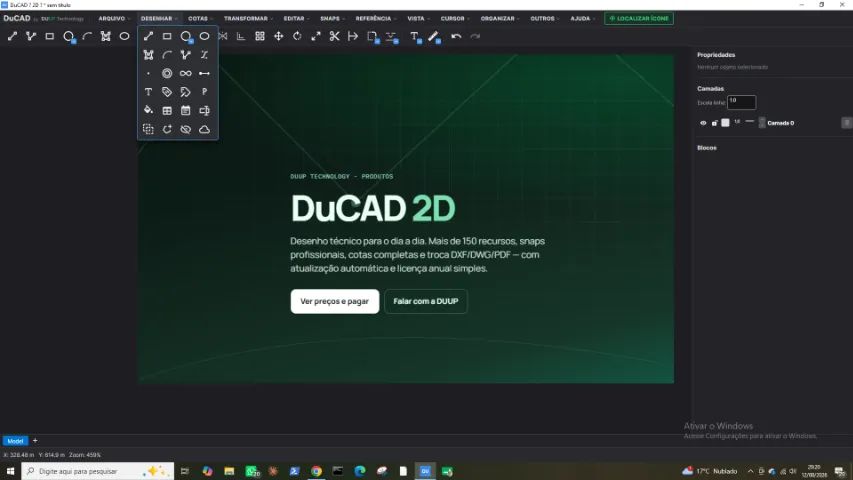The height and width of the screenshot is (480, 853).
Task: Select the rectangle tool in main toolbar
Action: click(x=50, y=36)
